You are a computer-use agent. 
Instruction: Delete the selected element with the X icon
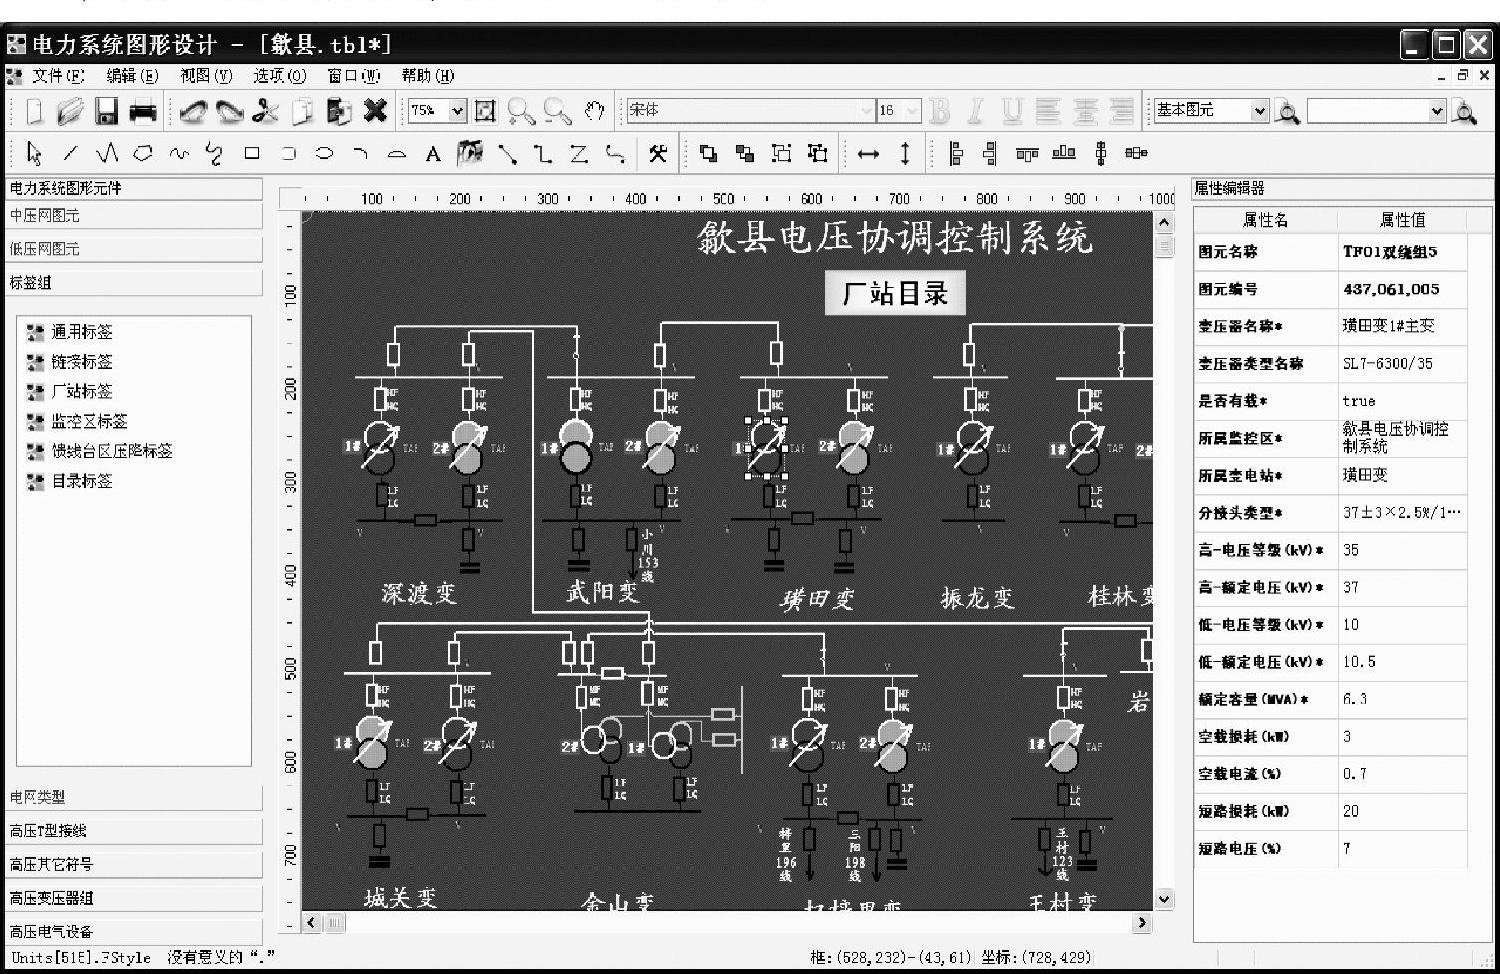pyautogui.click(x=375, y=111)
